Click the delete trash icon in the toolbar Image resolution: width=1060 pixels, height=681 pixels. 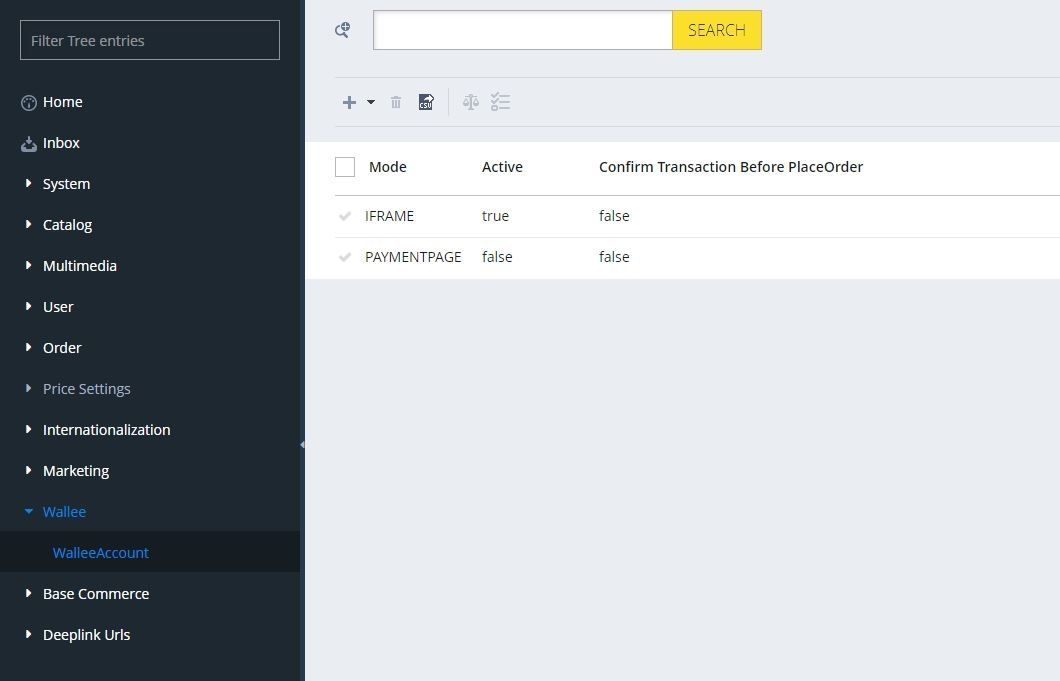(396, 102)
